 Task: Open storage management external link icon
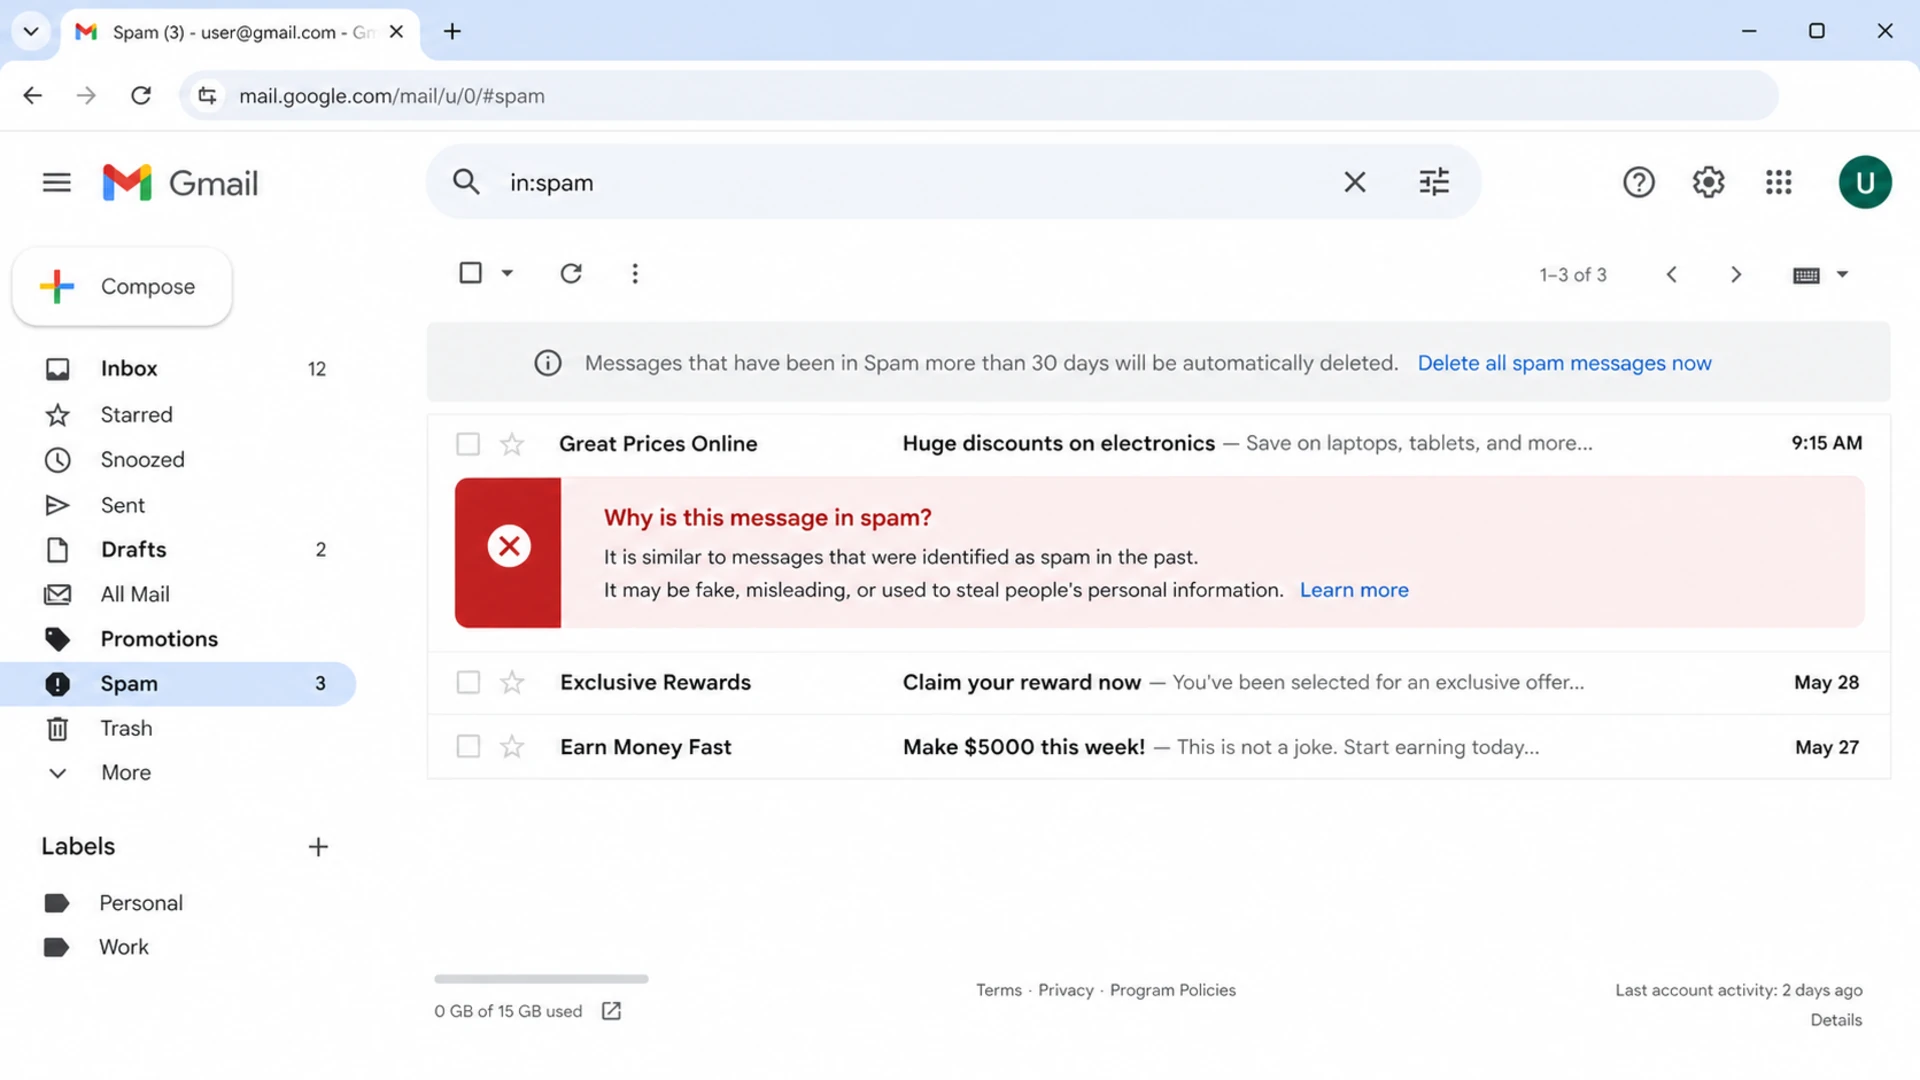(x=611, y=1011)
